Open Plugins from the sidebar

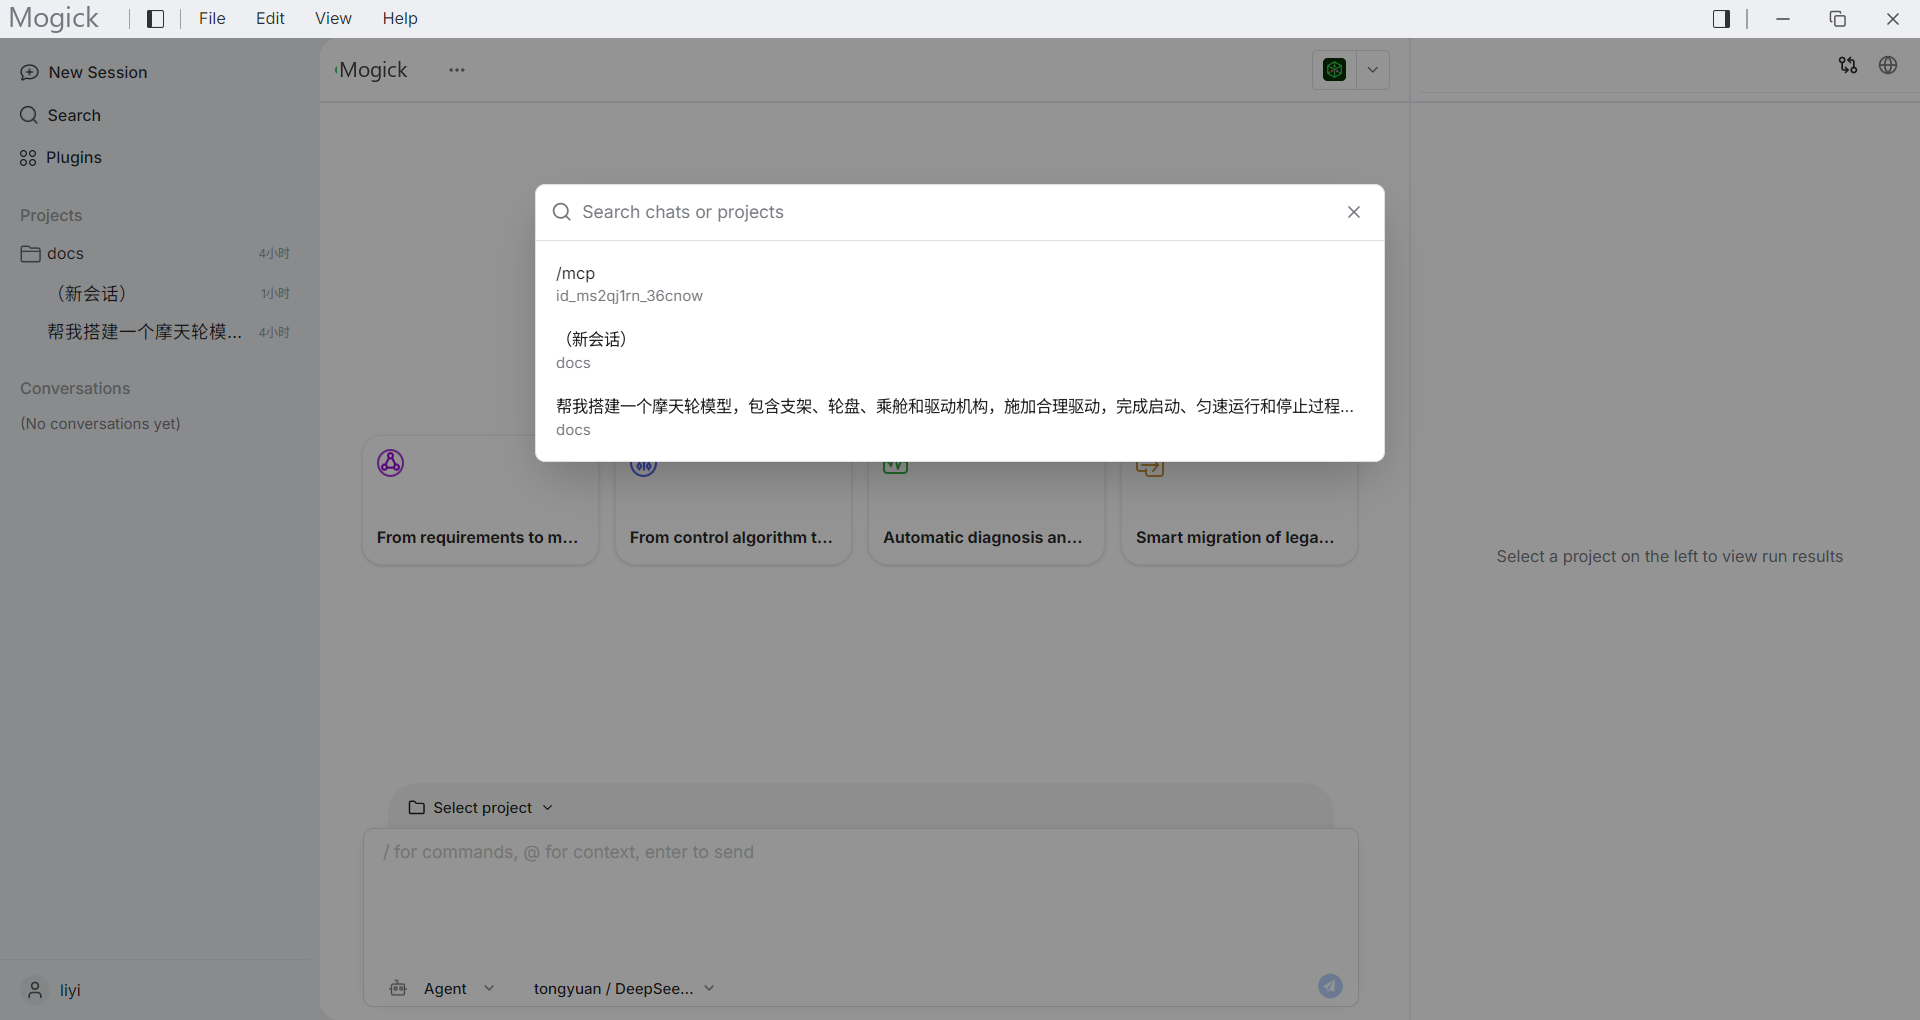point(74,157)
